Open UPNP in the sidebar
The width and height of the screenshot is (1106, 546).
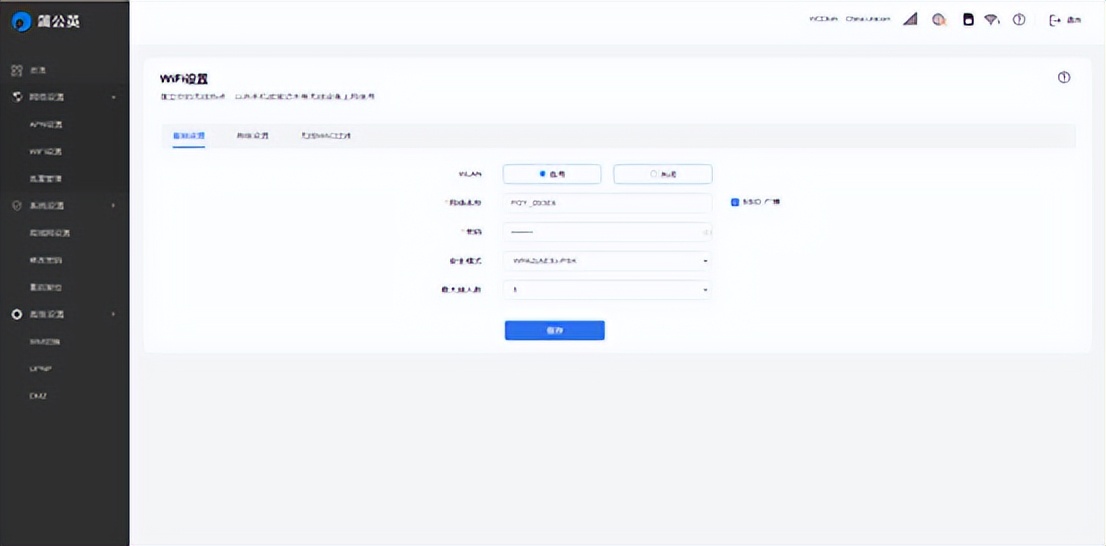40,369
